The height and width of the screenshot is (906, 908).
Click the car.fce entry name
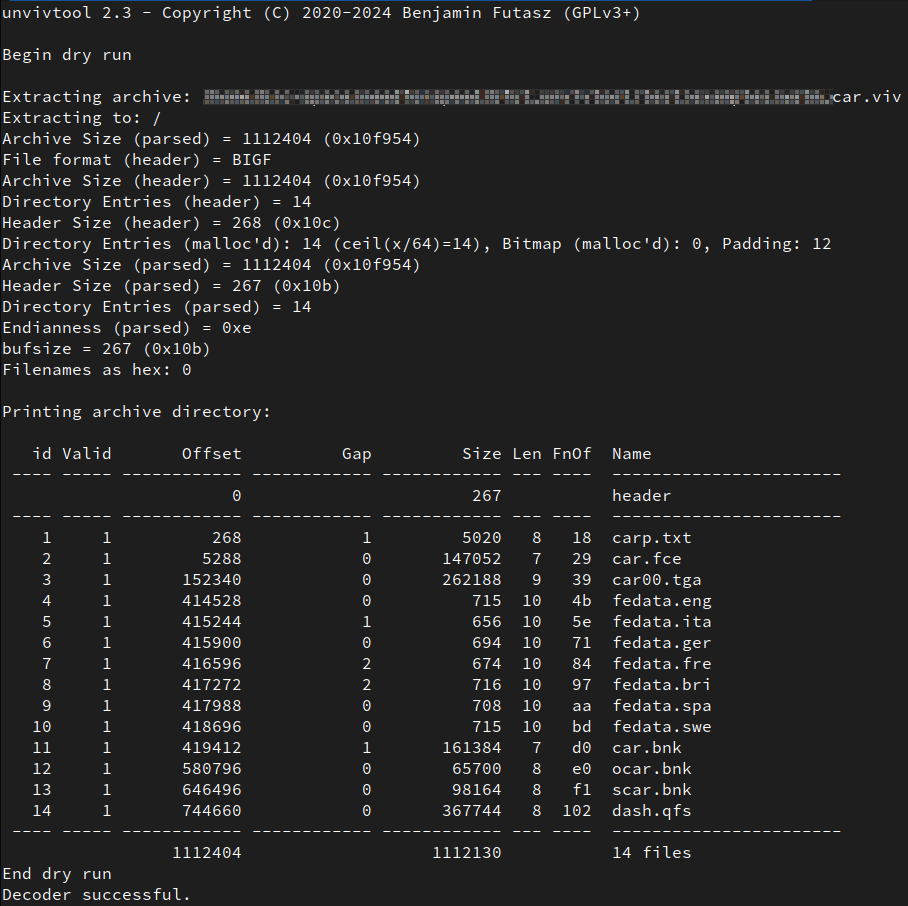click(x=646, y=559)
